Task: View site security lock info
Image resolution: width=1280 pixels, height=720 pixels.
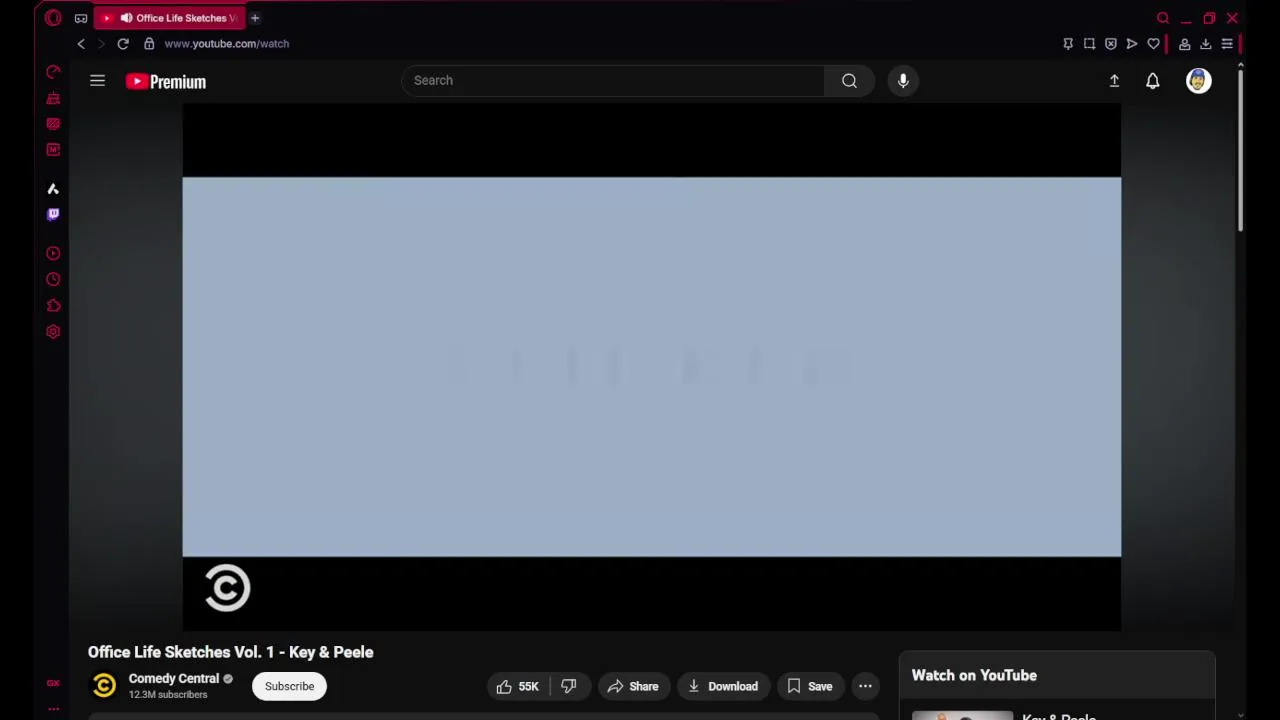Action: coord(149,44)
